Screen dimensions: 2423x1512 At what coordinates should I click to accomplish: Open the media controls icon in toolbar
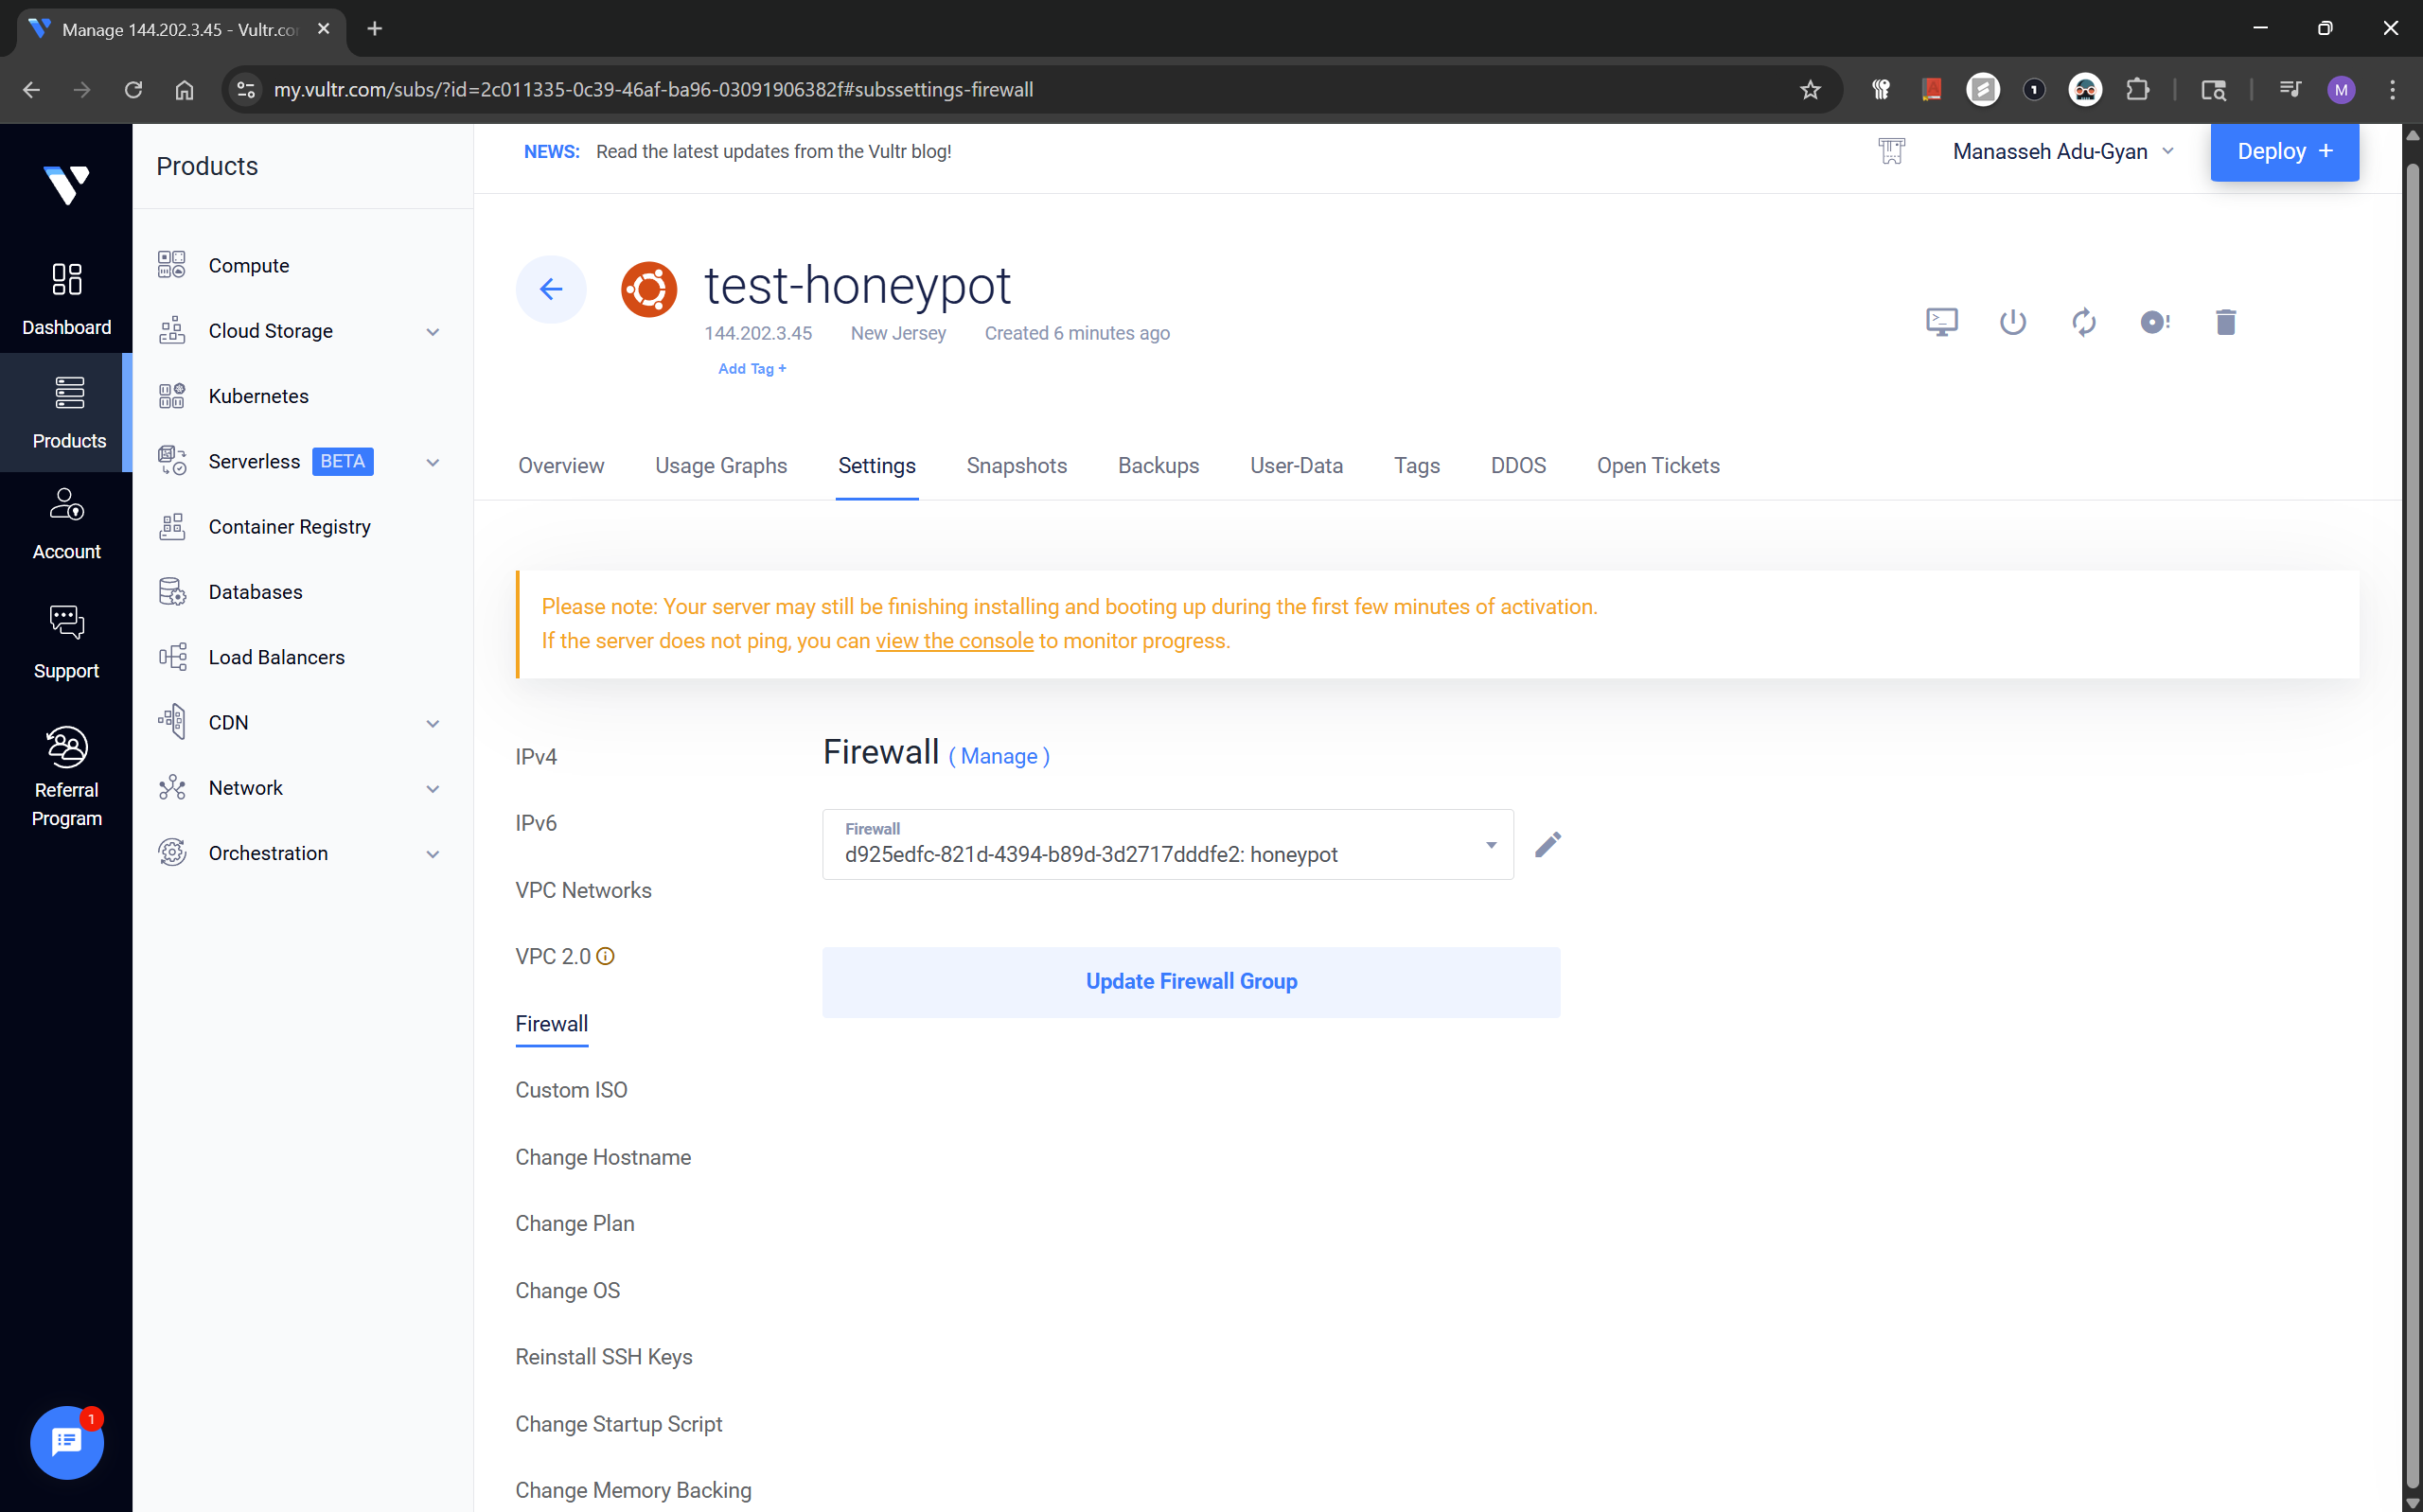(2290, 90)
